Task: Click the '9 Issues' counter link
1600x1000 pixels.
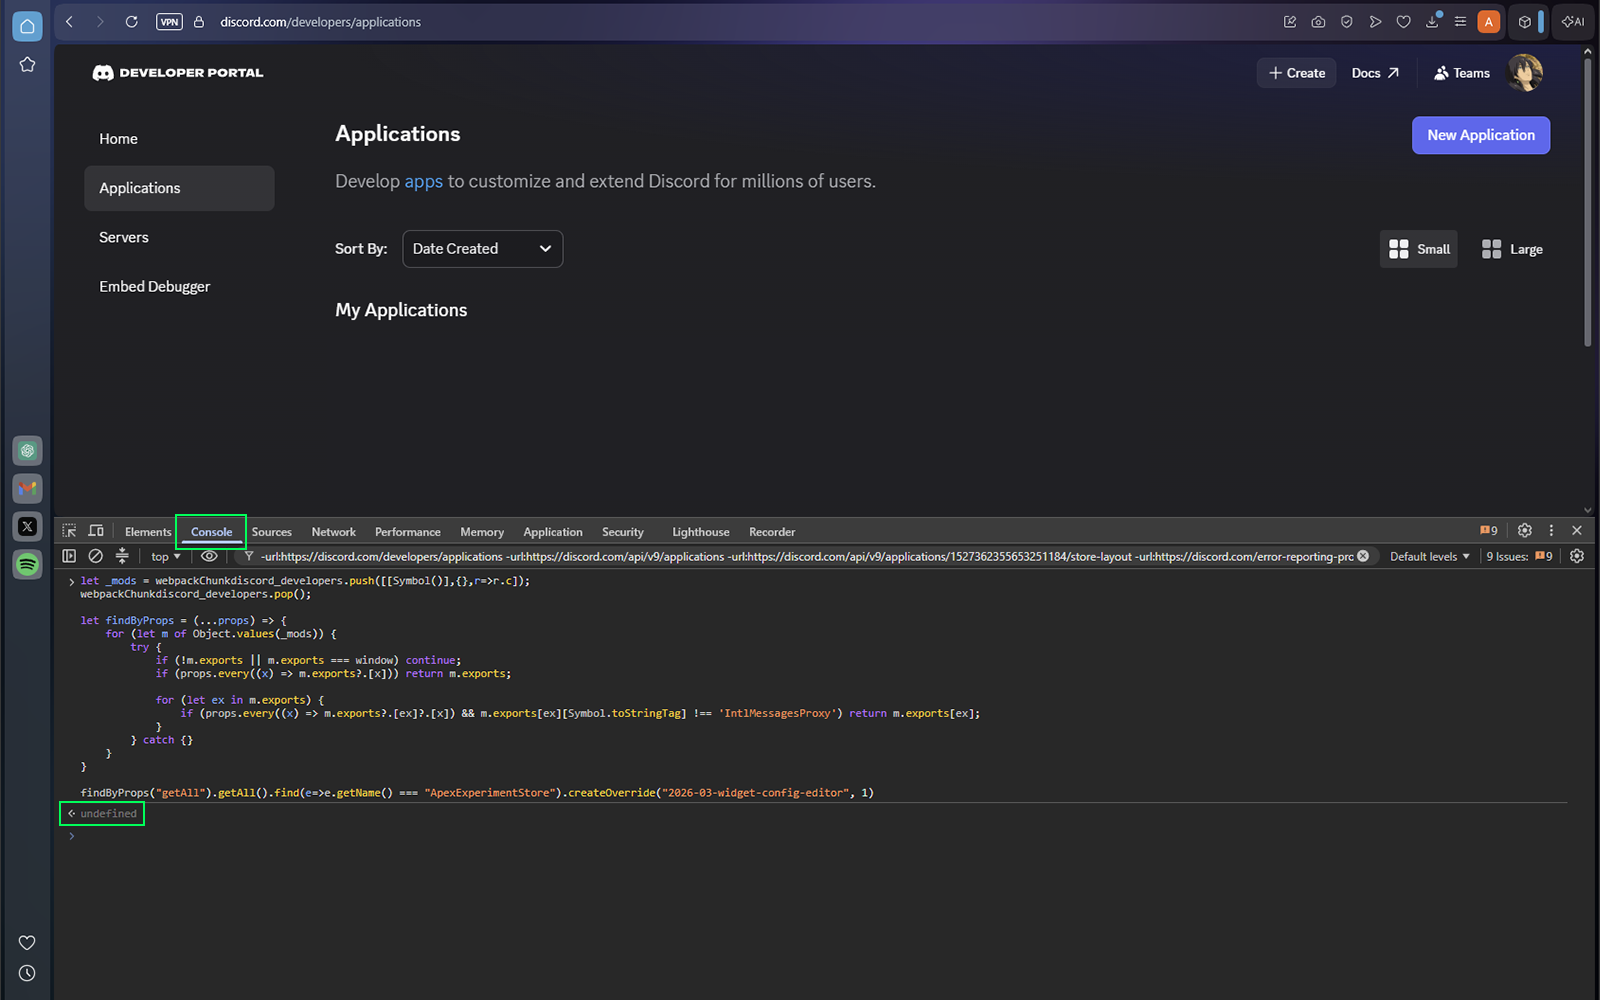Action: click(x=1519, y=557)
